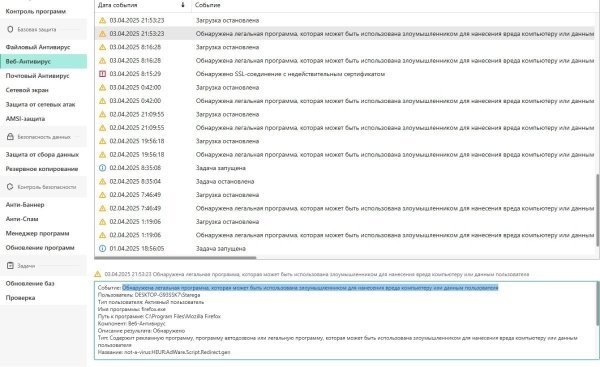The width and height of the screenshot is (600, 367).
Task: Click warning icon of 21:53:23 'Загрузка остановлена' row
Action: (103, 20)
